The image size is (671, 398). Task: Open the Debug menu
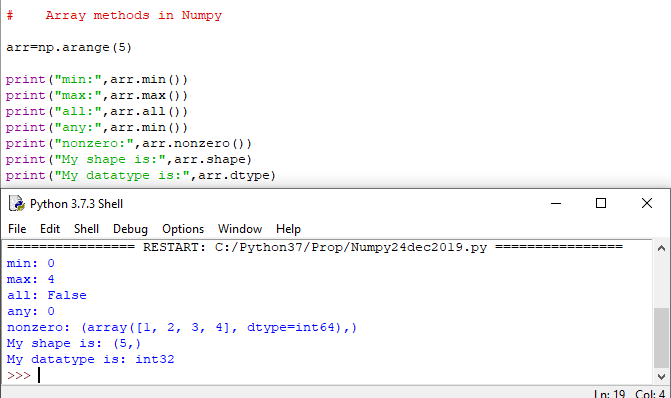131,229
